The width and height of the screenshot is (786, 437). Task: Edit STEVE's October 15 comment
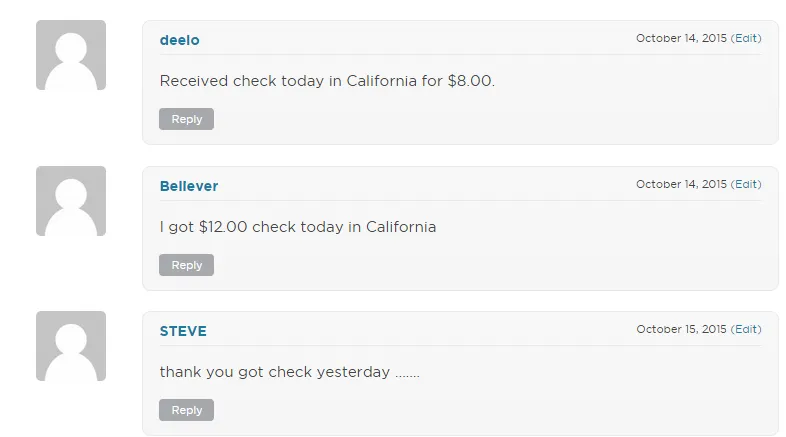click(746, 329)
